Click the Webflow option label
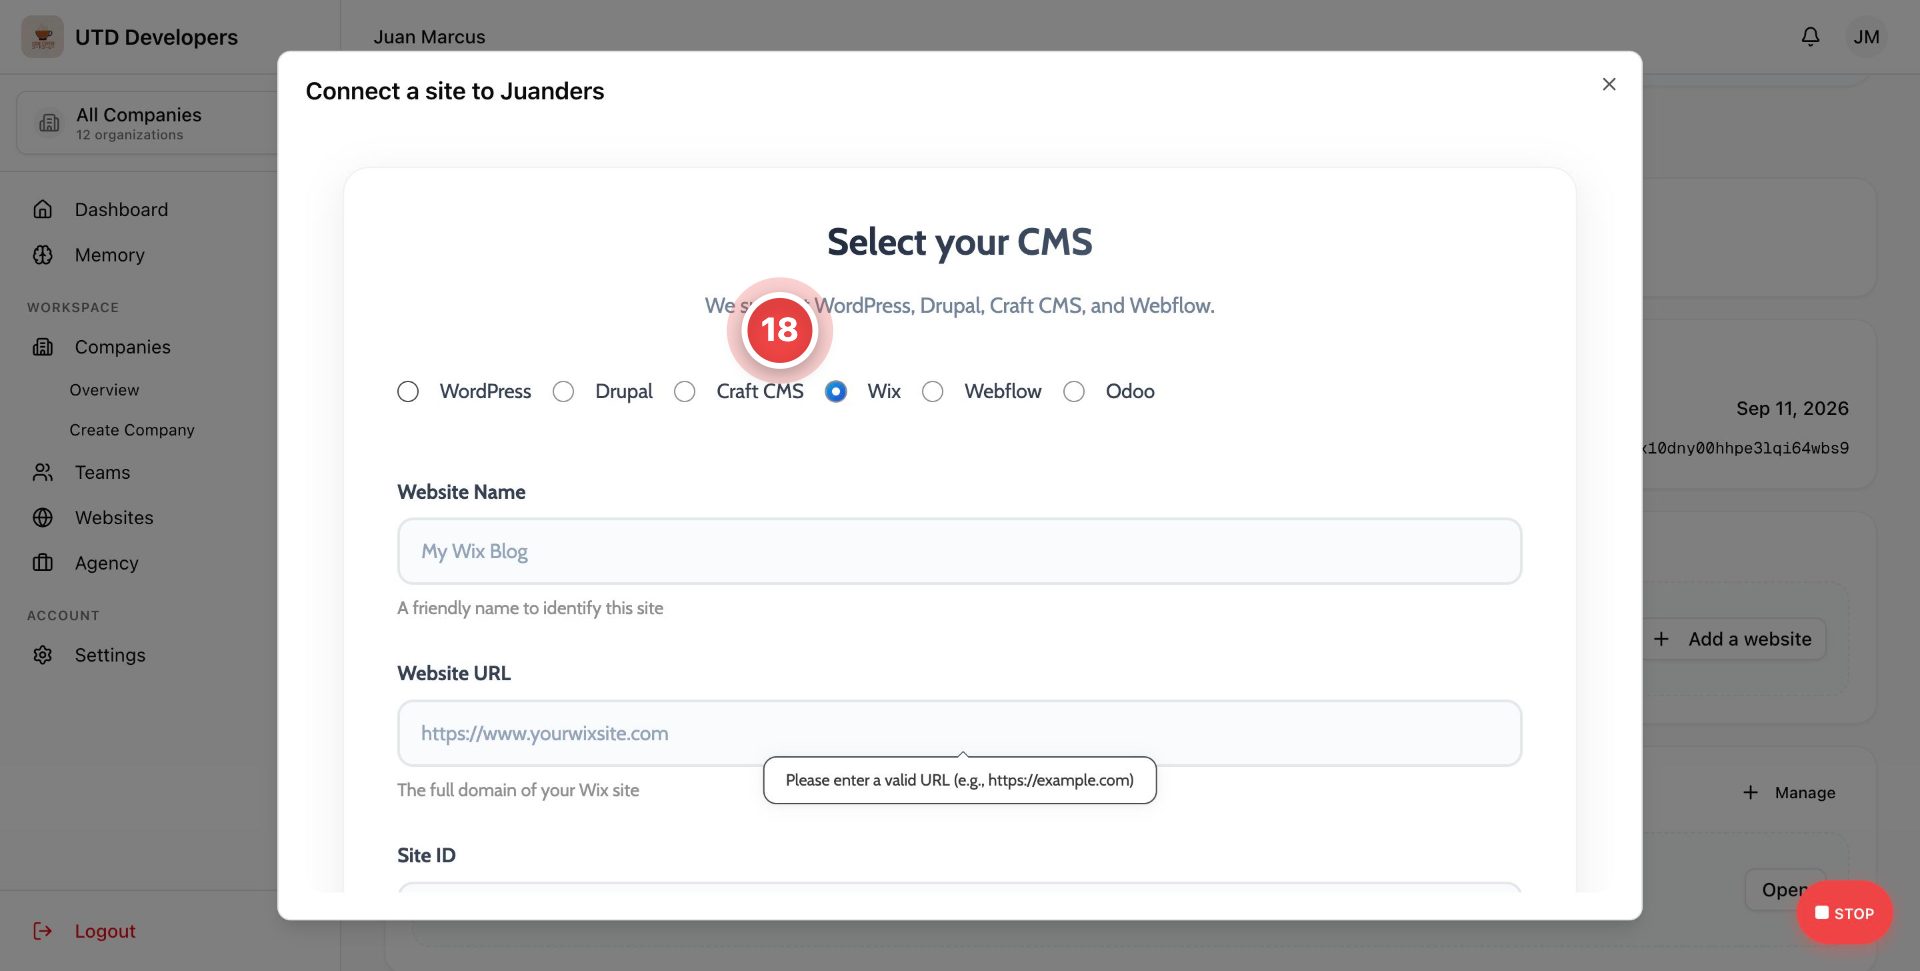This screenshot has height=971, width=1920. click(1003, 391)
